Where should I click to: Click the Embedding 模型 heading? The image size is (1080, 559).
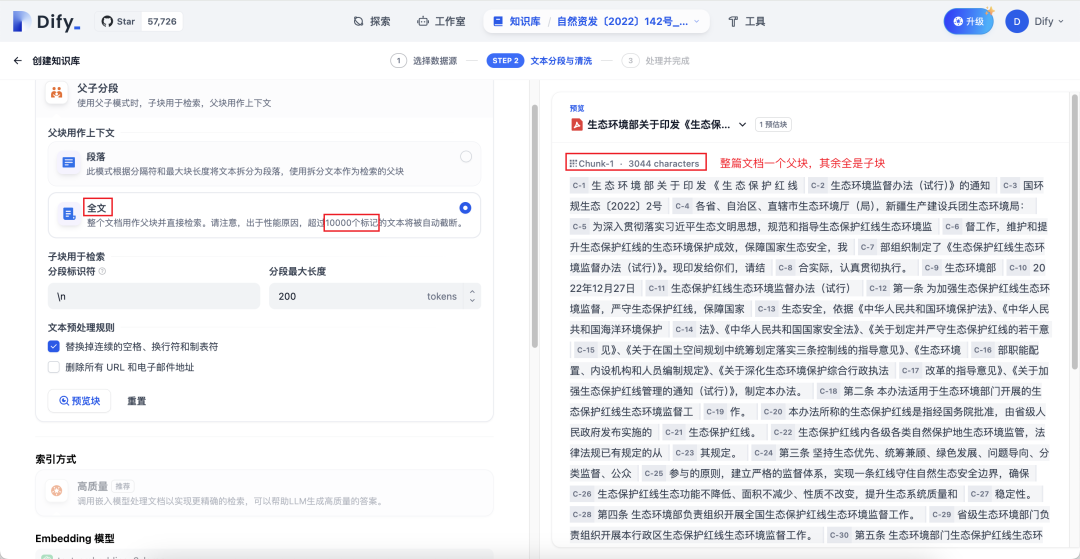75,538
